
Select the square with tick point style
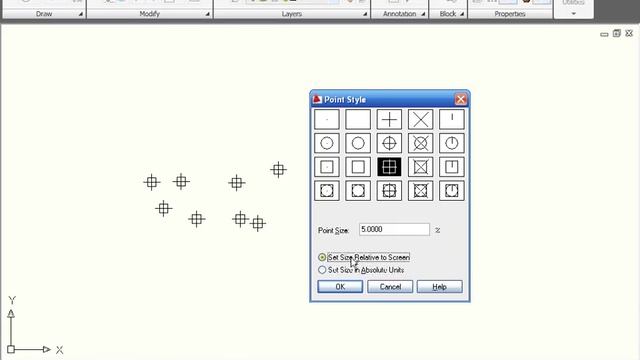pos(451,167)
